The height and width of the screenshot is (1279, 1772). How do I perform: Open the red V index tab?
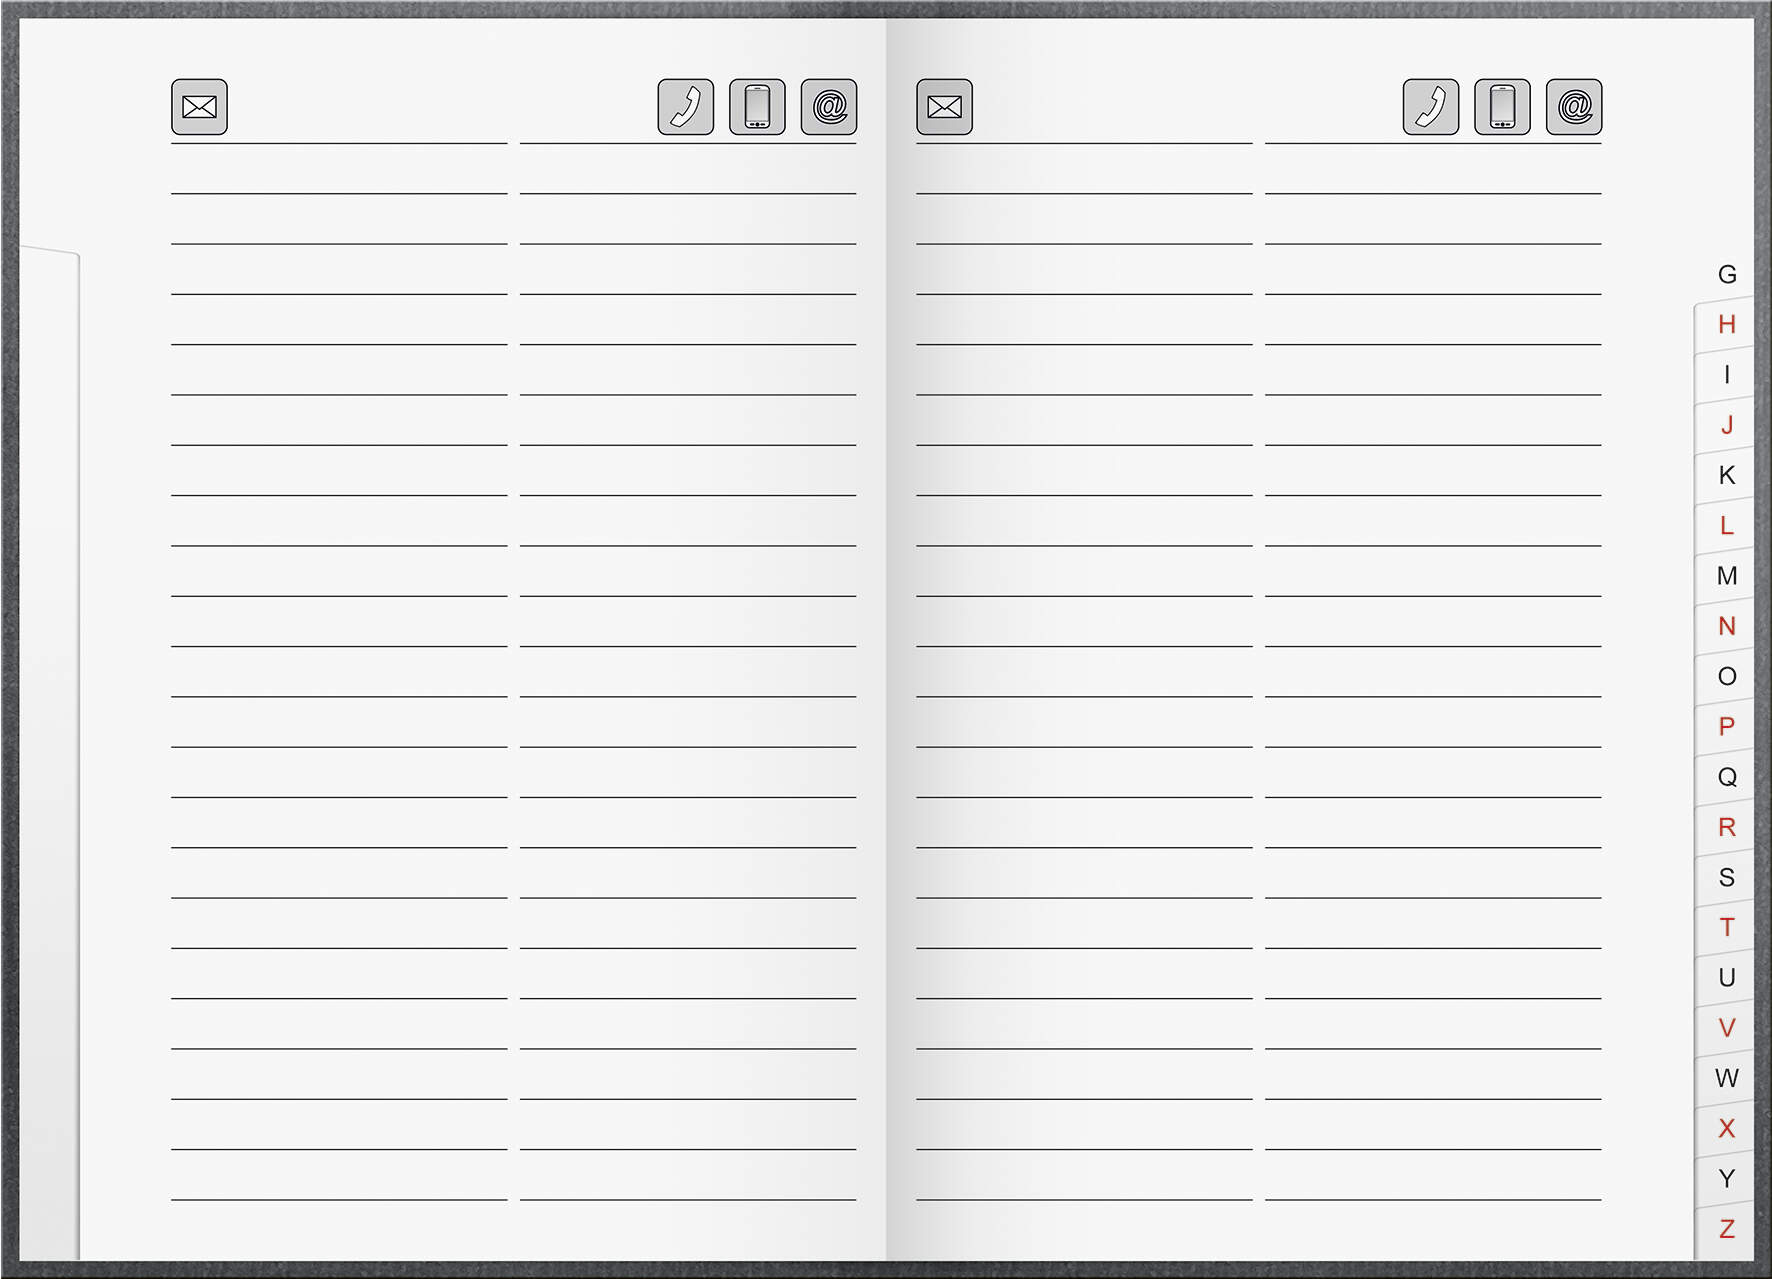click(x=1726, y=1028)
